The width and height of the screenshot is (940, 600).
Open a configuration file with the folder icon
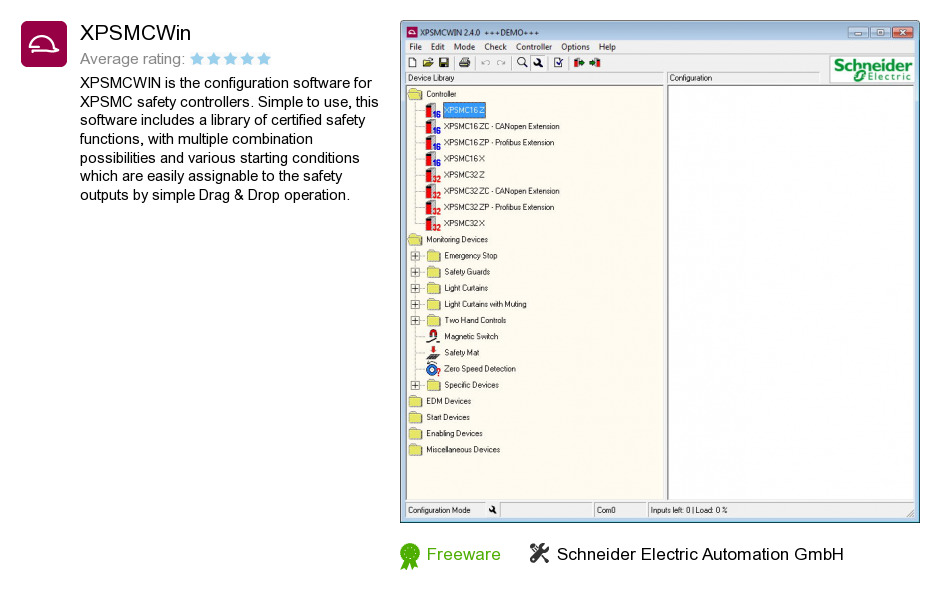[x=428, y=62]
